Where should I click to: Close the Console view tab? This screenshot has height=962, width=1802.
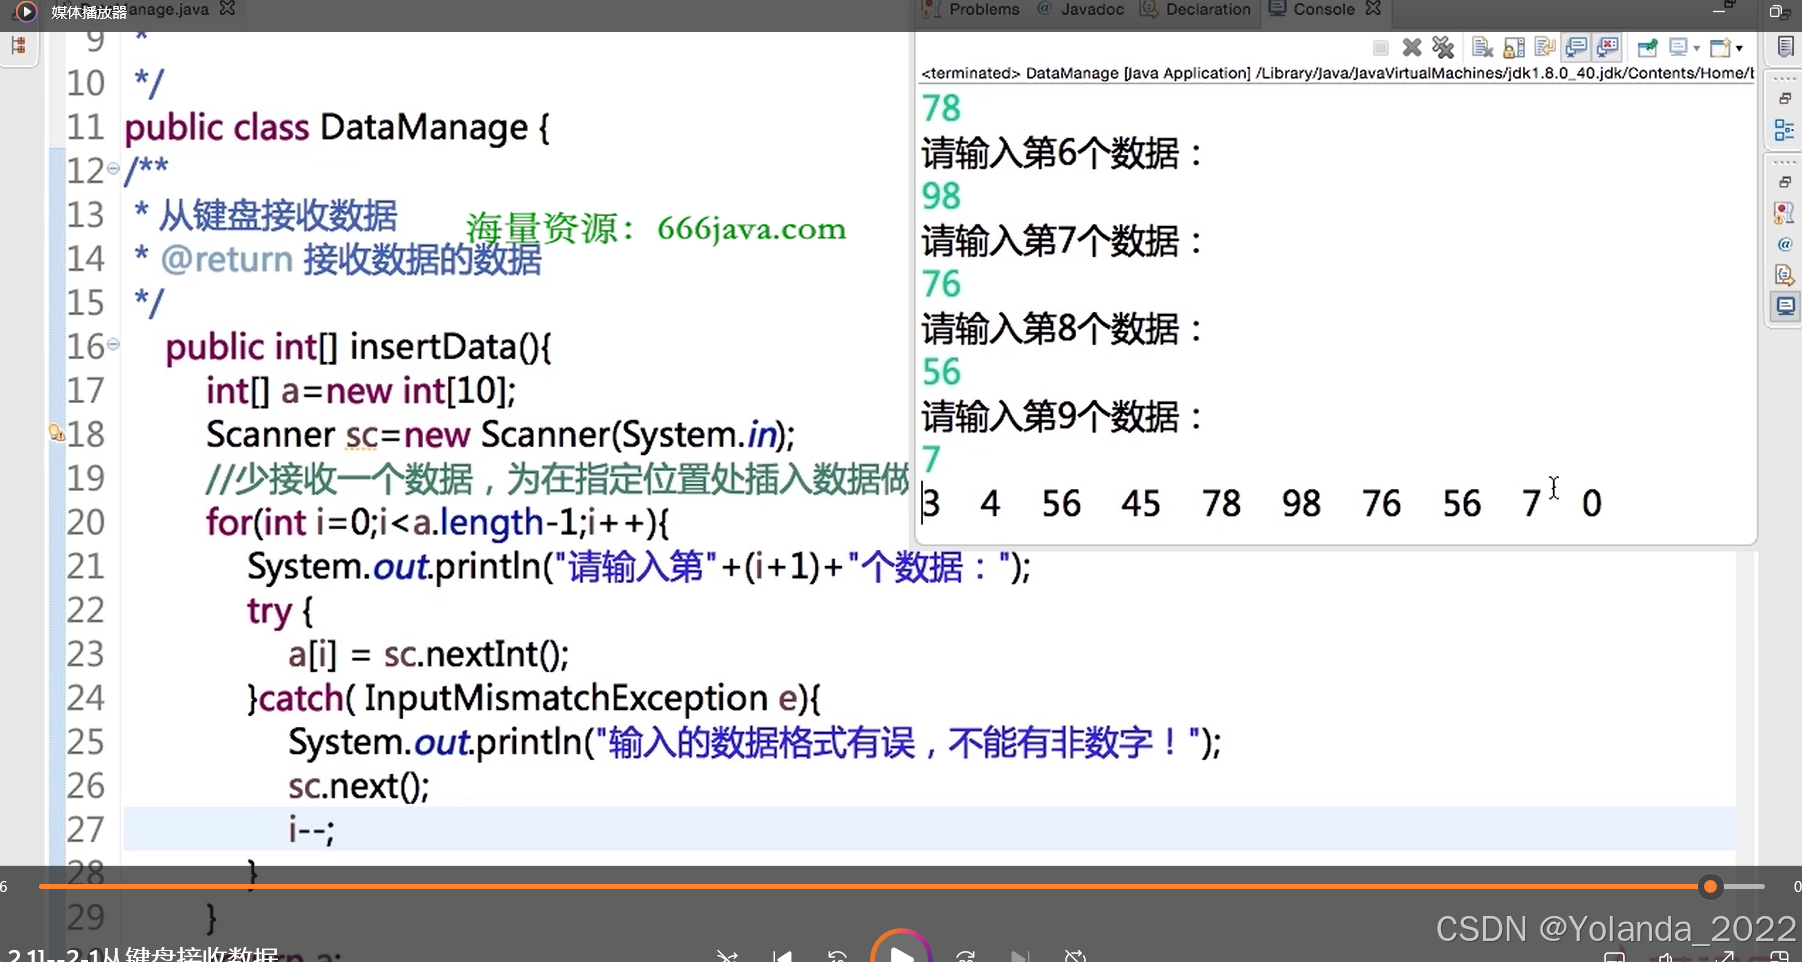pos(1373,8)
